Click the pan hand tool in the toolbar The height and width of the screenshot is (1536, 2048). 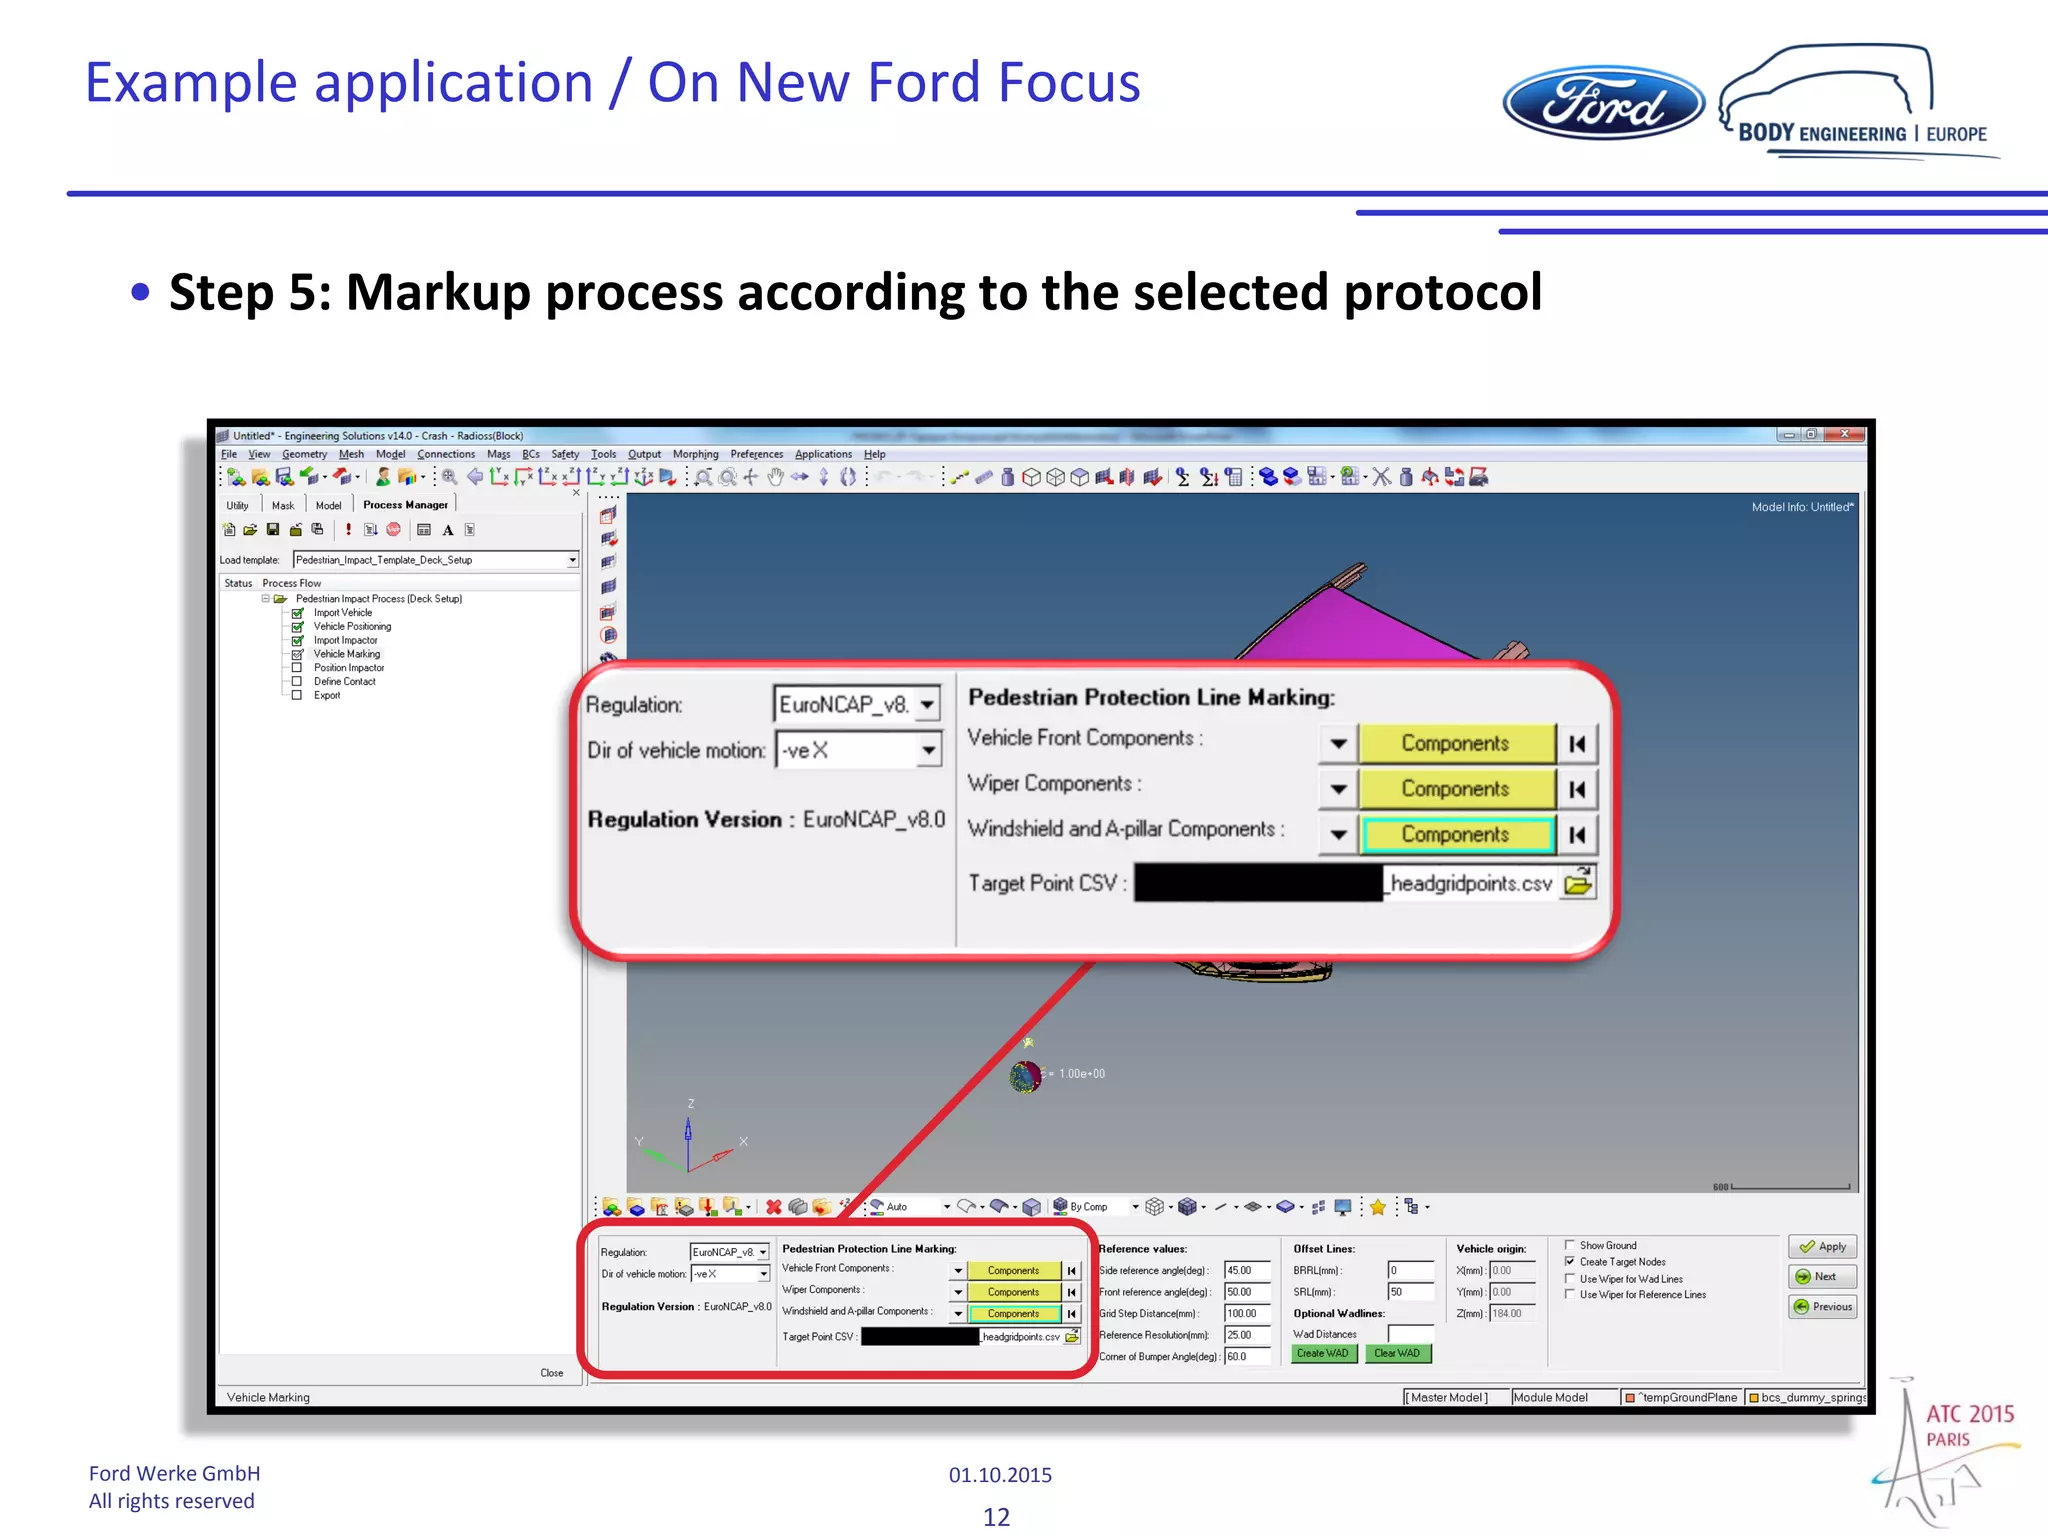coord(775,477)
